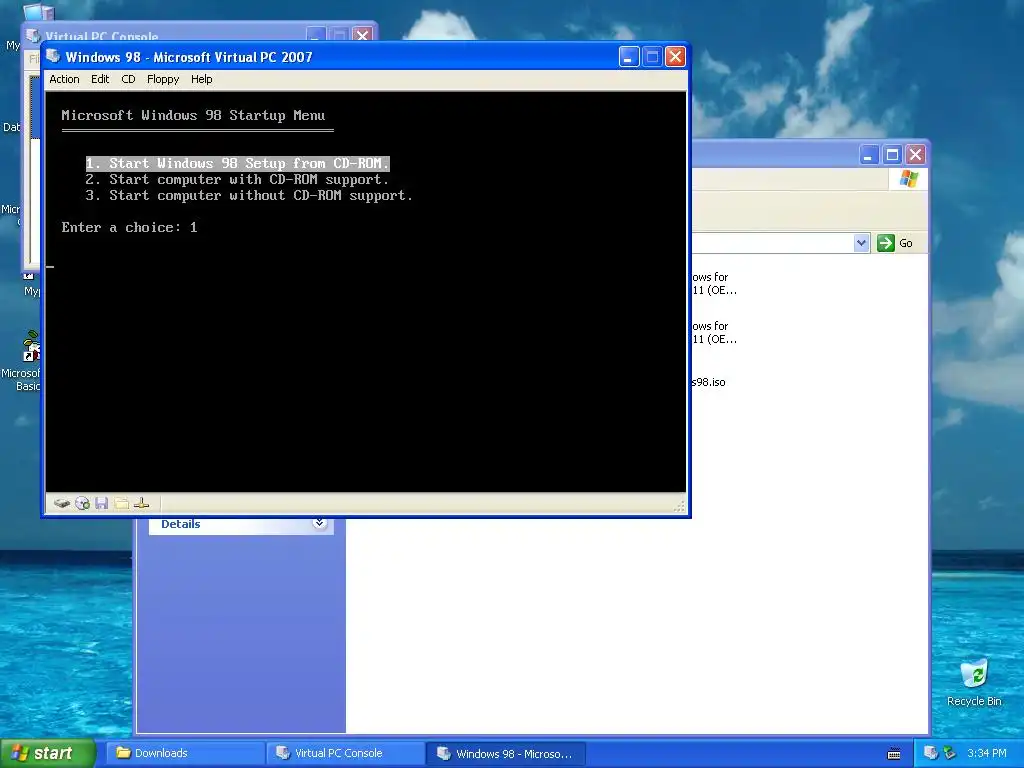Click the Go button in Downloads window
This screenshot has height=768, width=1024.
point(895,243)
